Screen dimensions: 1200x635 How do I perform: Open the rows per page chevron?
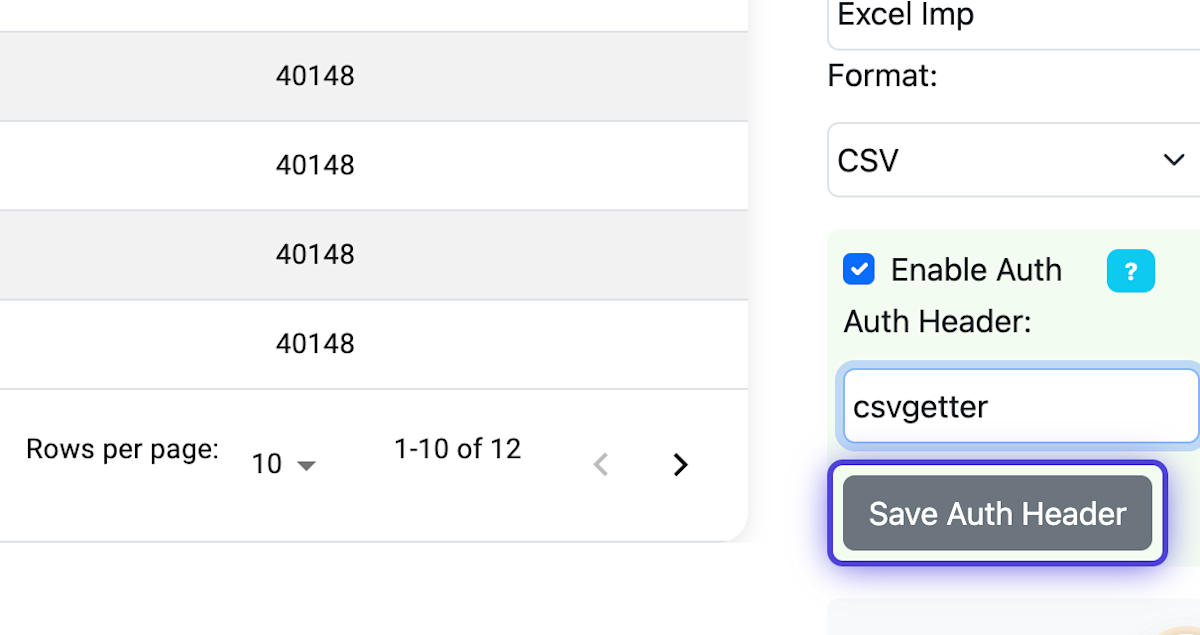click(x=307, y=464)
